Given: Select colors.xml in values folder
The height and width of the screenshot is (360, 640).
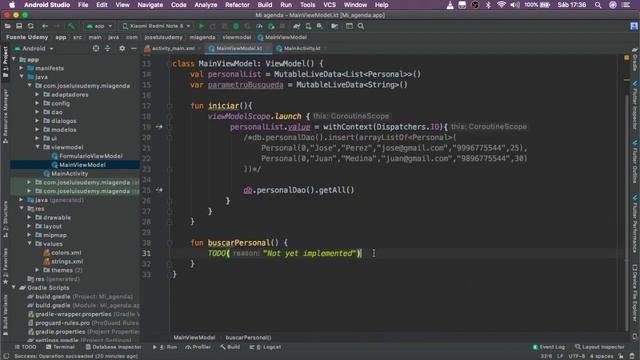Looking at the screenshot, I should pos(62,253).
